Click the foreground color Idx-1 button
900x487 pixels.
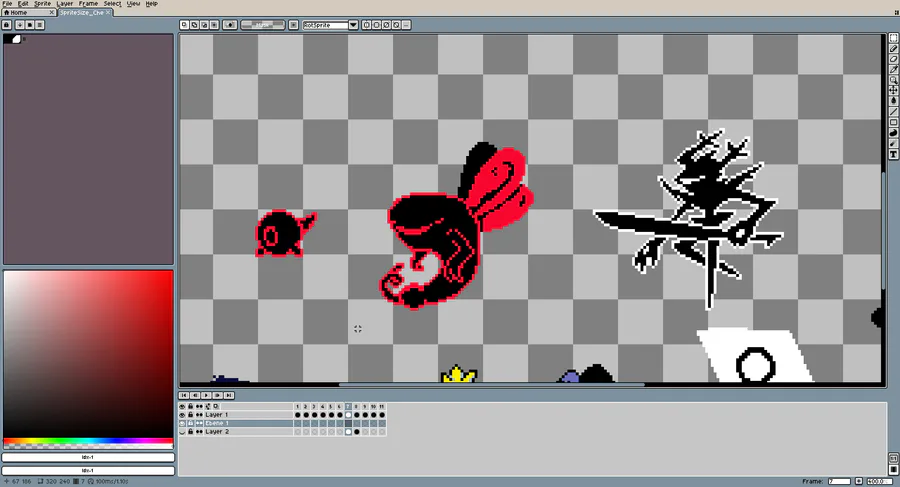88,458
